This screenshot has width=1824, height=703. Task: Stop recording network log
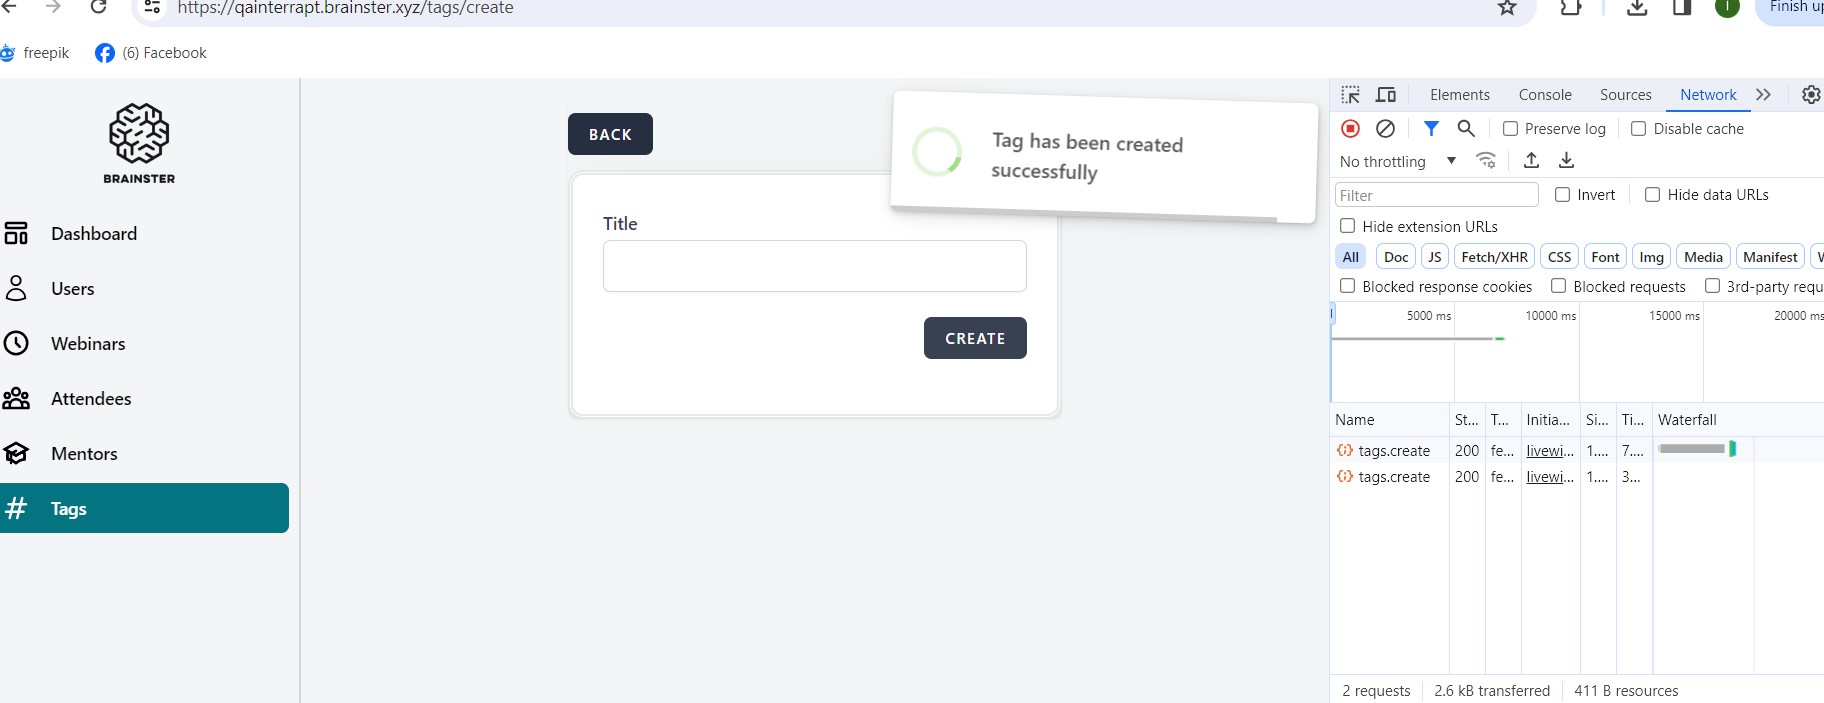tap(1350, 128)
